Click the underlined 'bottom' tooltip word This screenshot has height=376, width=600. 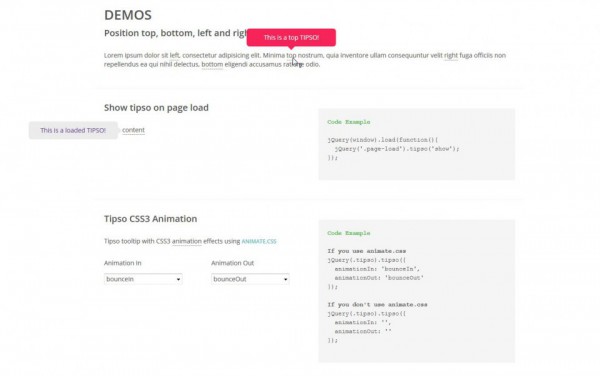point(212,65)
